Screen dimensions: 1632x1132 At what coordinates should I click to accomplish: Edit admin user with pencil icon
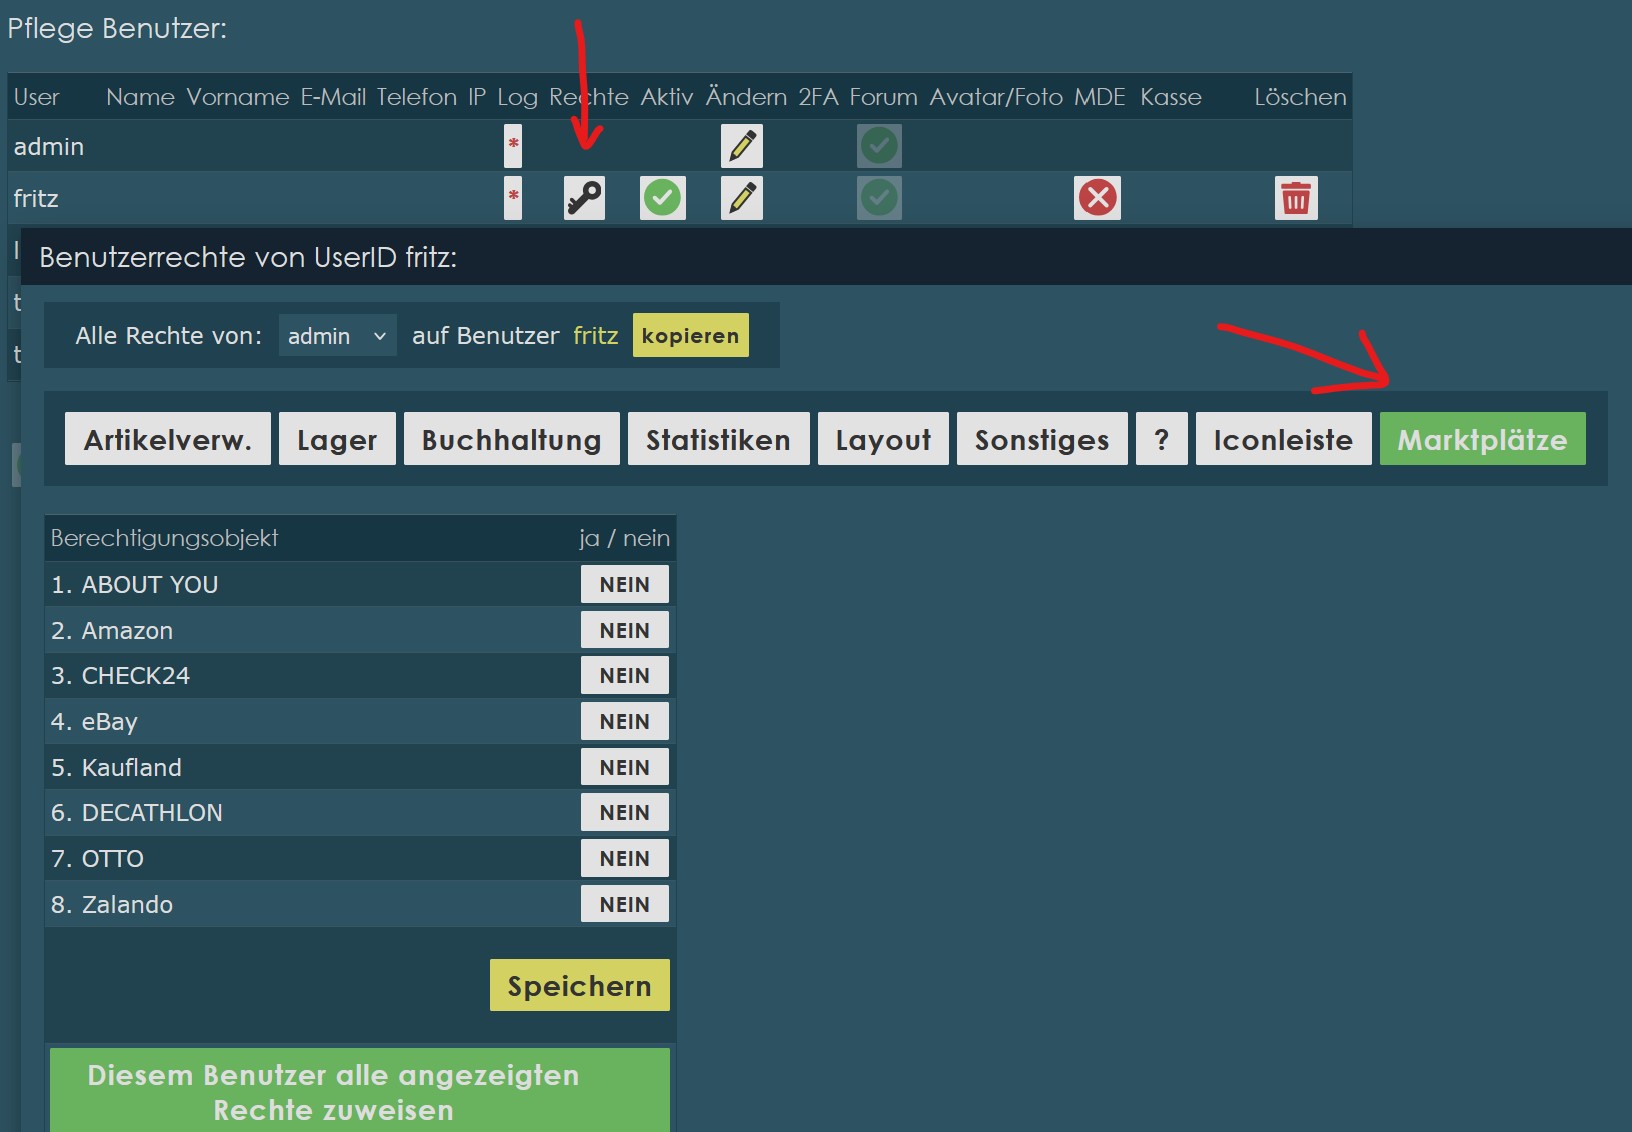coord(742,146)
